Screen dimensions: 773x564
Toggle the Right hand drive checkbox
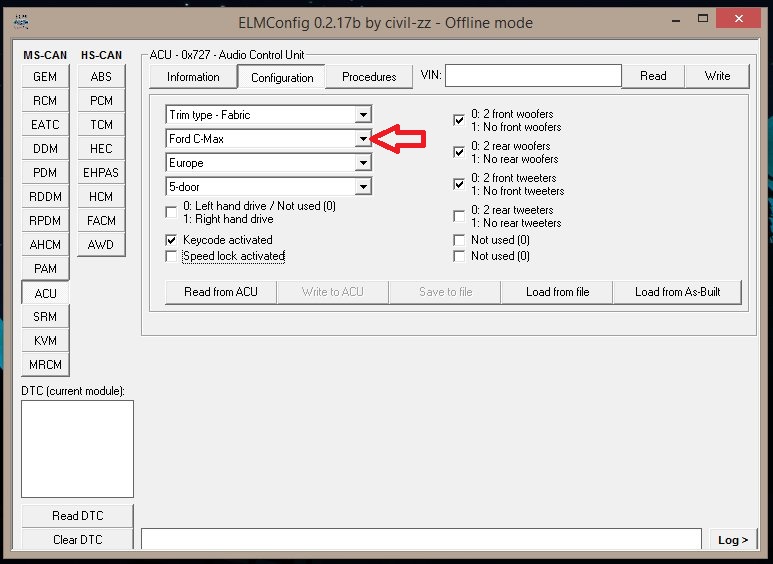tap(172, 210)
